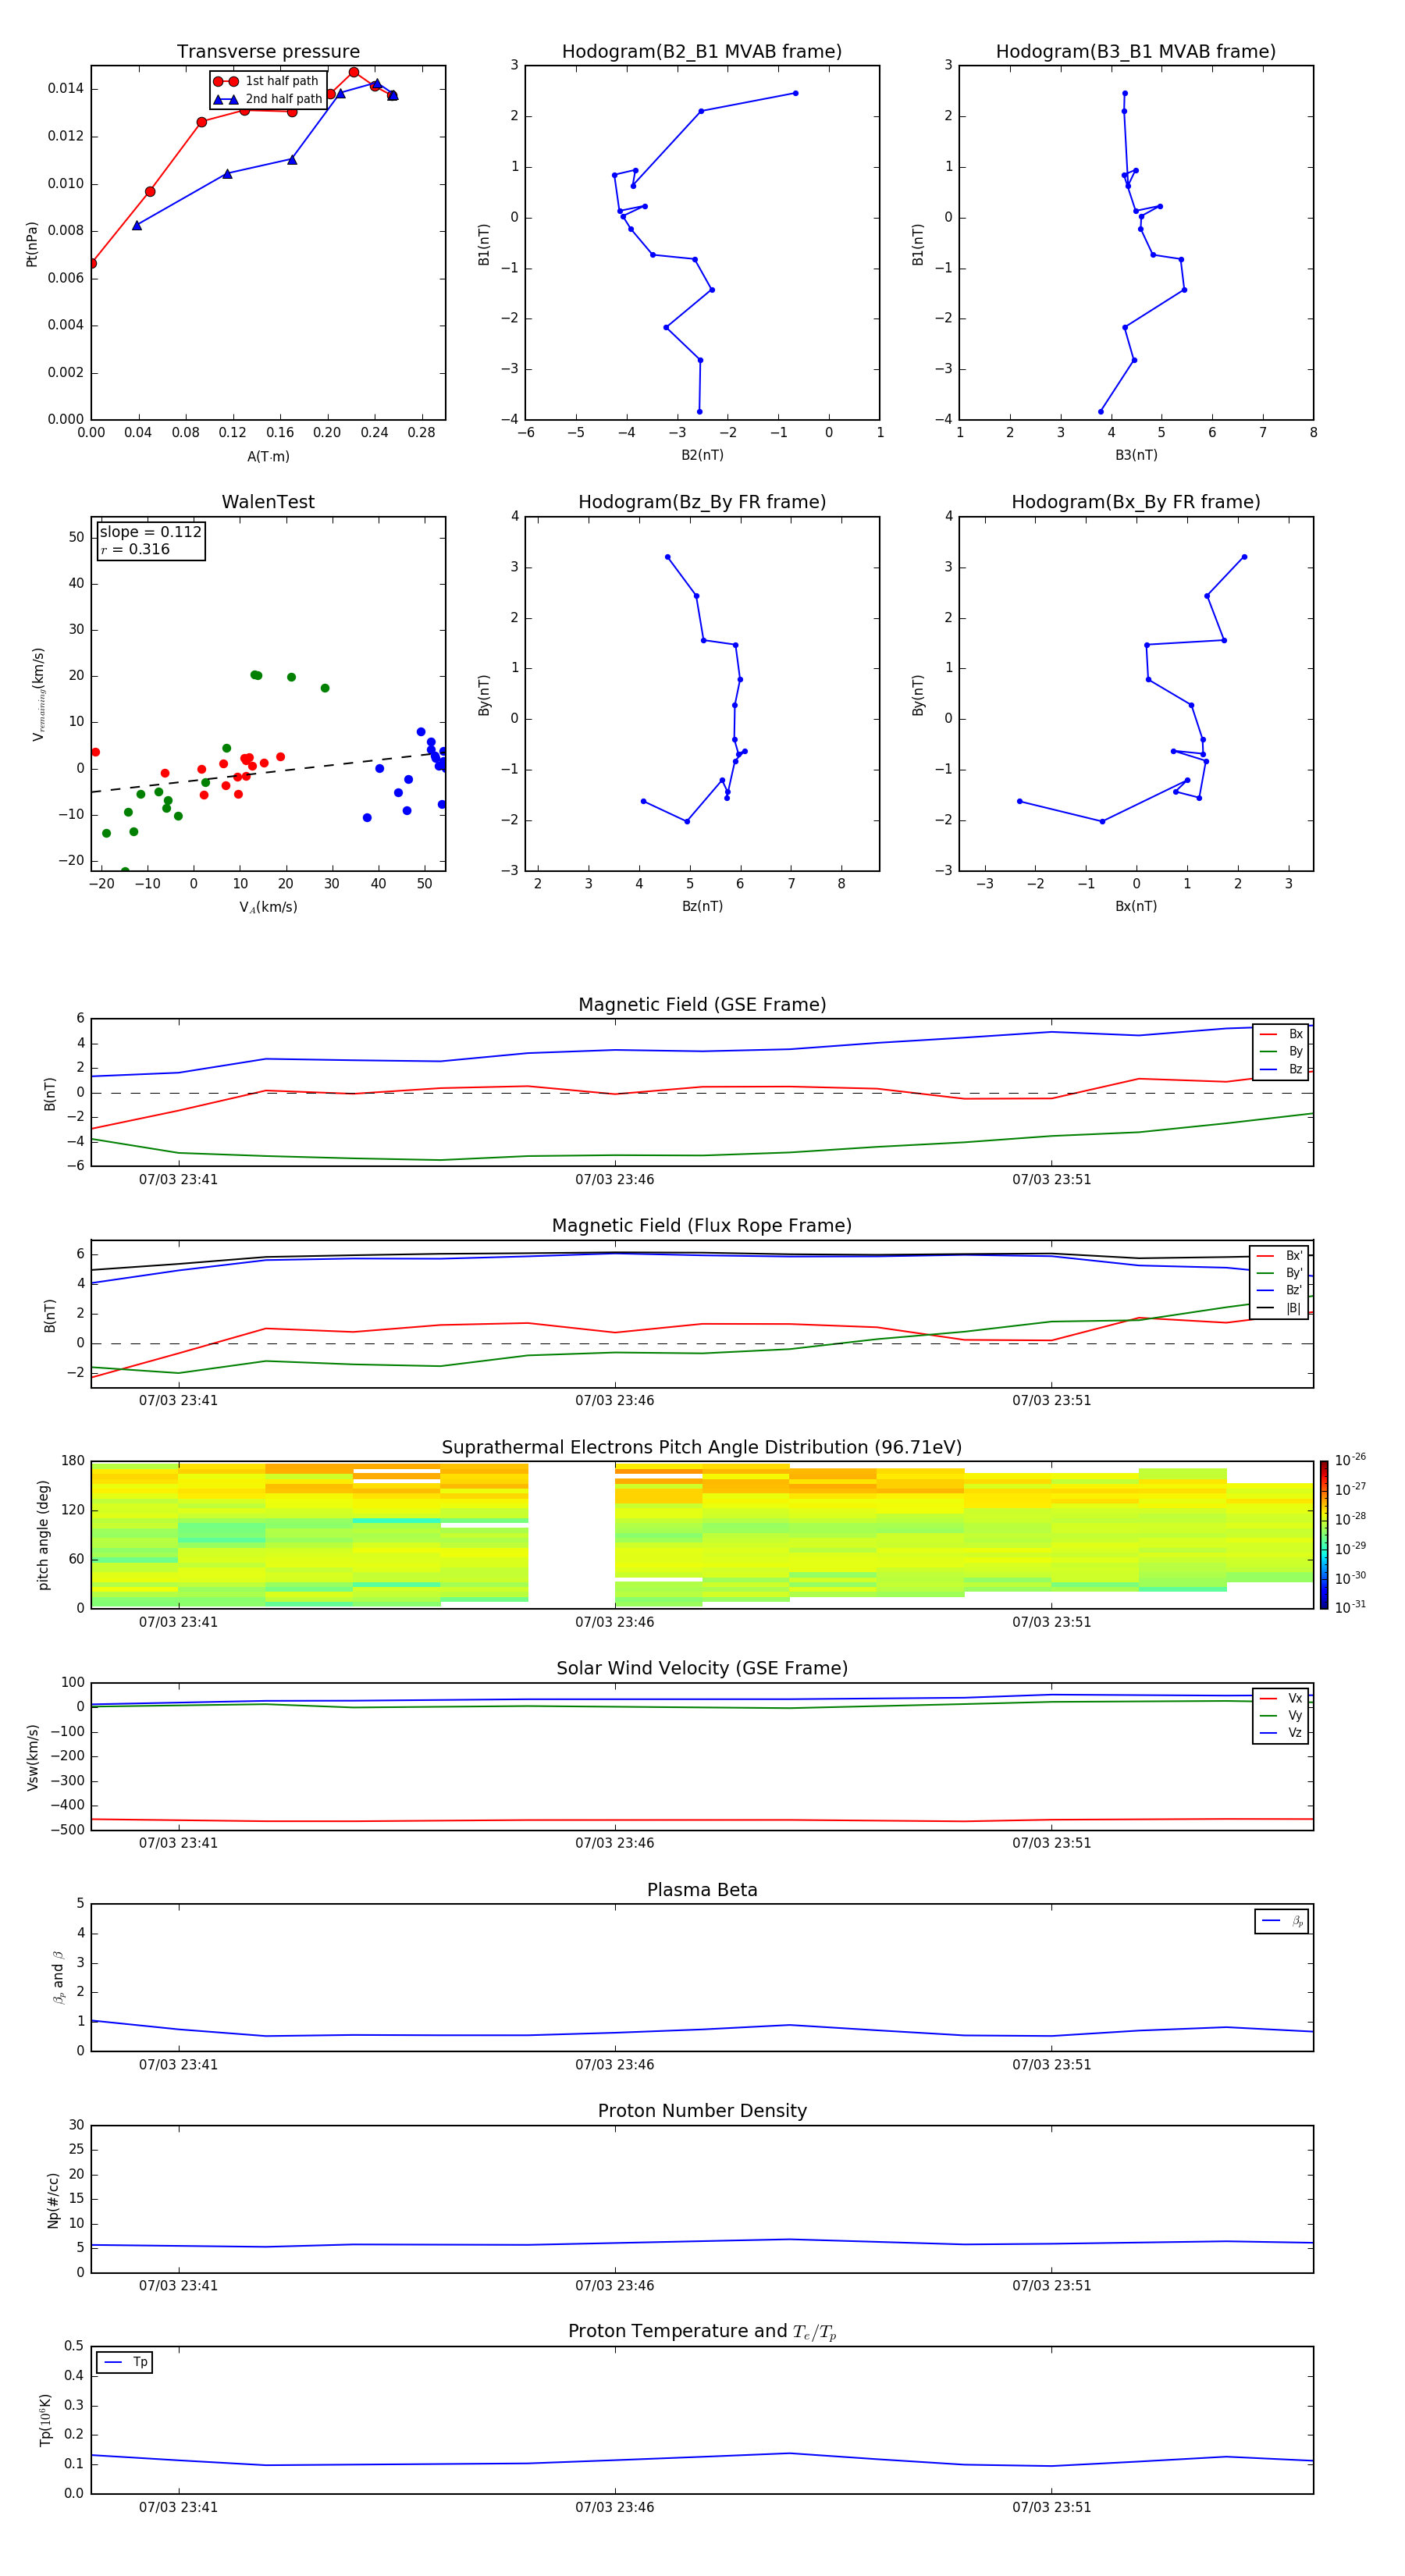Click colorbar tick label 10^-26
The image size is (1405, 2576).
pyautogui.click(x=1350, y=1460)
